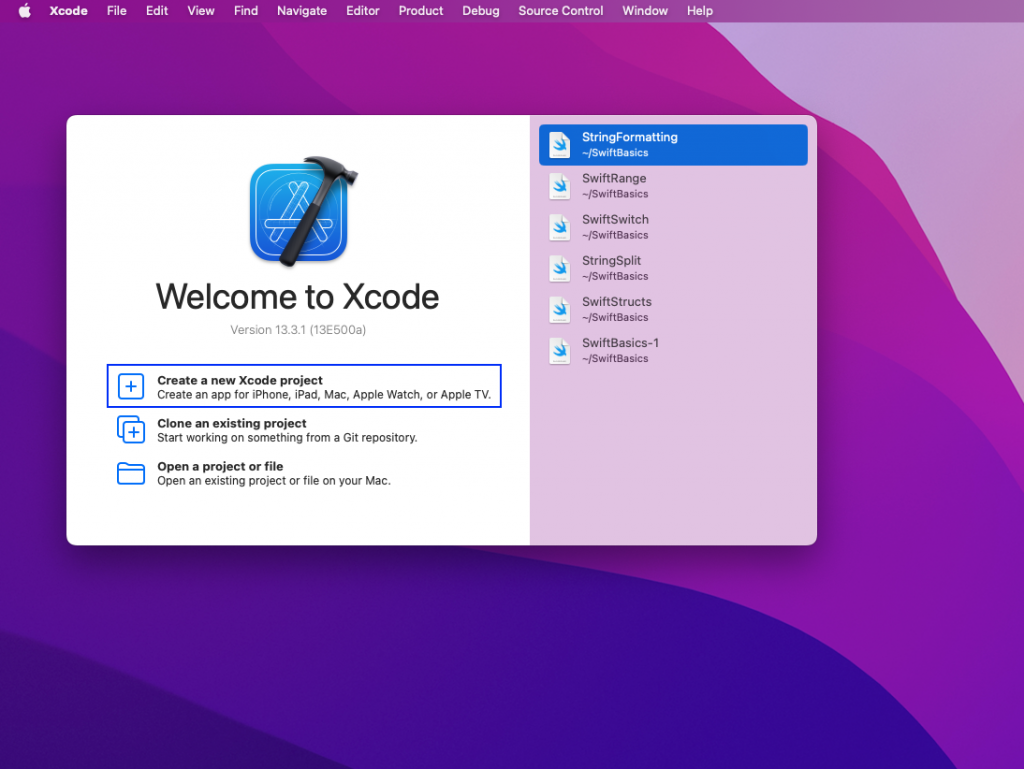Click the plus icon for new Xcode project
The image size is (1024, 769).
131,386
